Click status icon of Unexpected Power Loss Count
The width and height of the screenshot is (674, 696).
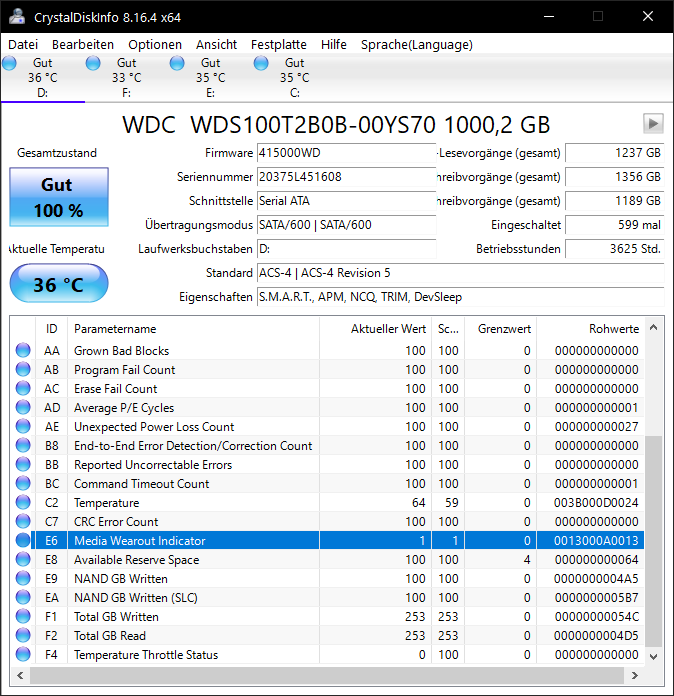(x=23, y=426)
